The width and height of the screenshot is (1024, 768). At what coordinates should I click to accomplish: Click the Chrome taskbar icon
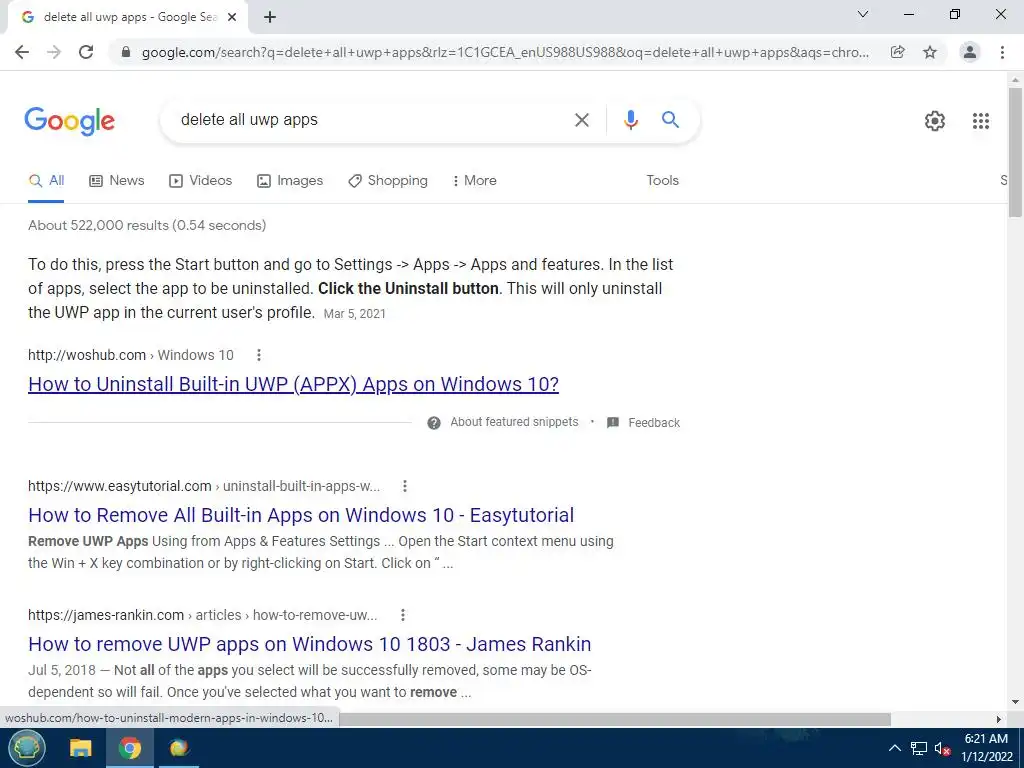(x=129, y=748)
